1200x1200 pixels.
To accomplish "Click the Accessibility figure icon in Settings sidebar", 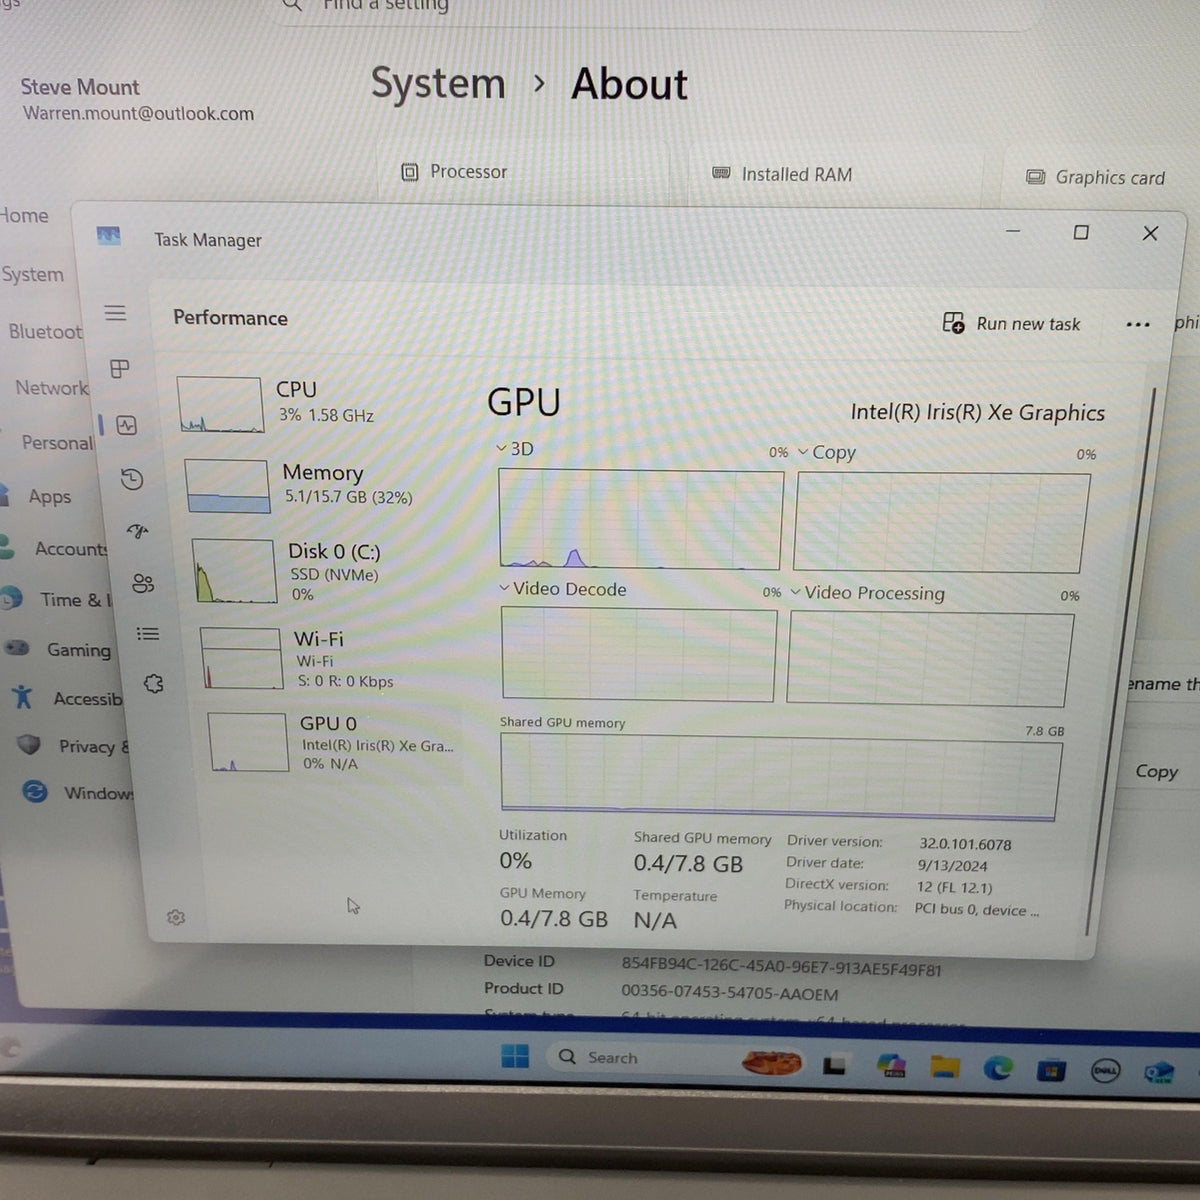I will 22,696.
